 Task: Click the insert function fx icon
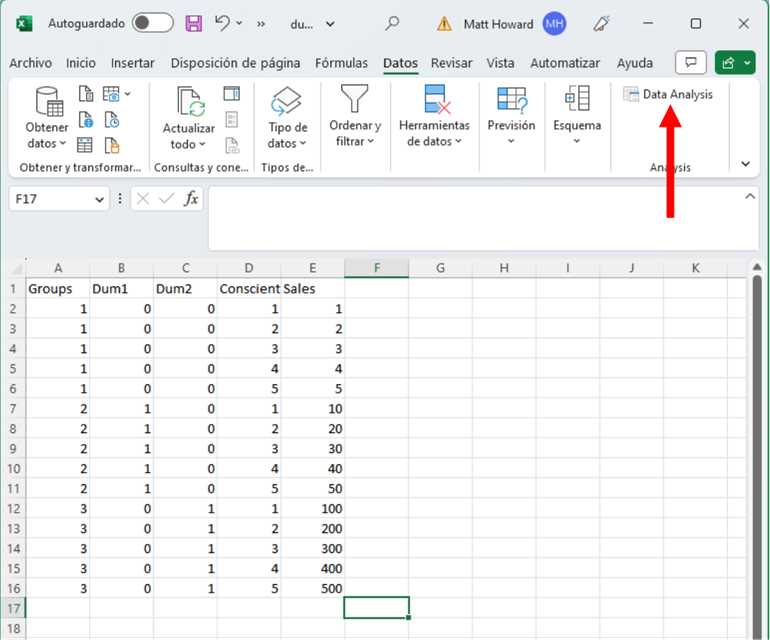pos(191,199)
